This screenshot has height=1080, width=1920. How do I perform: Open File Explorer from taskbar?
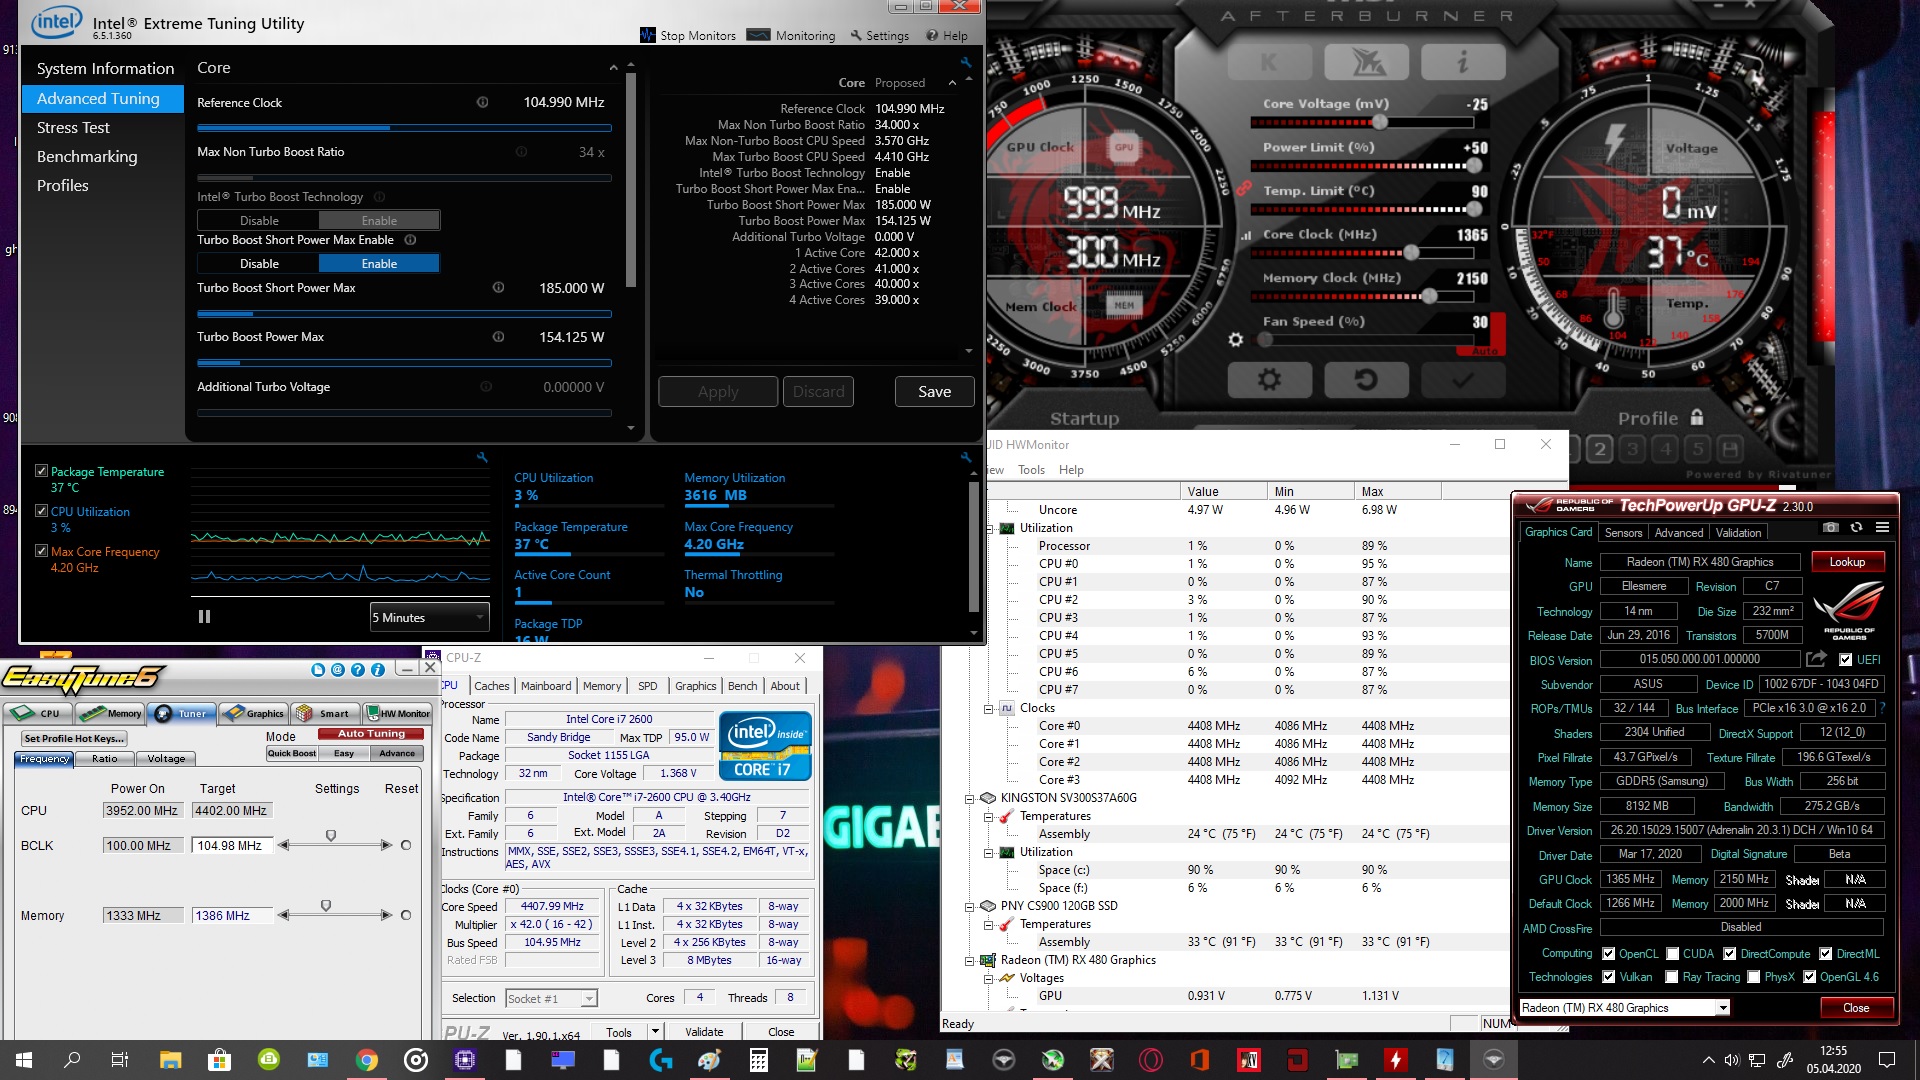coord(170,1059)
